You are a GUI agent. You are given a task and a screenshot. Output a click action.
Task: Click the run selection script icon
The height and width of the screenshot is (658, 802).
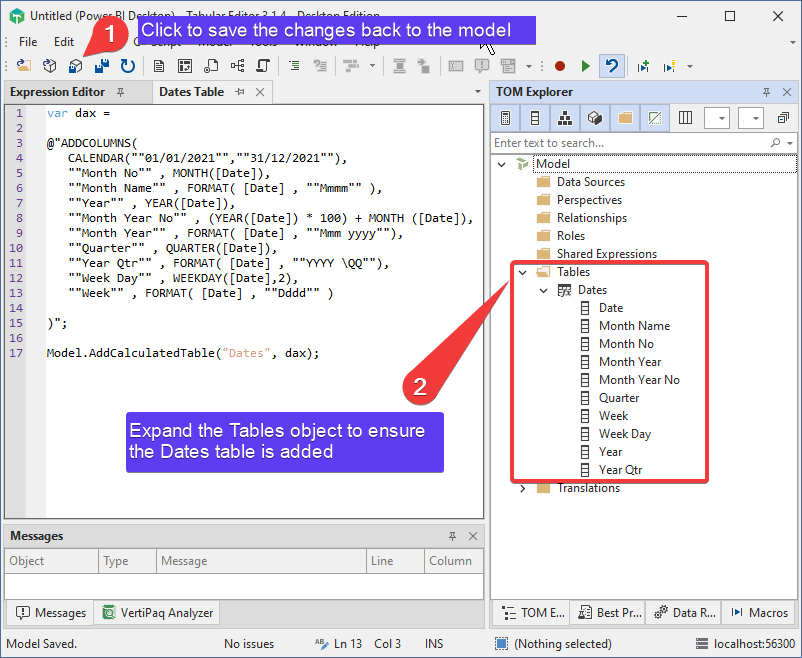coord(670,66)
